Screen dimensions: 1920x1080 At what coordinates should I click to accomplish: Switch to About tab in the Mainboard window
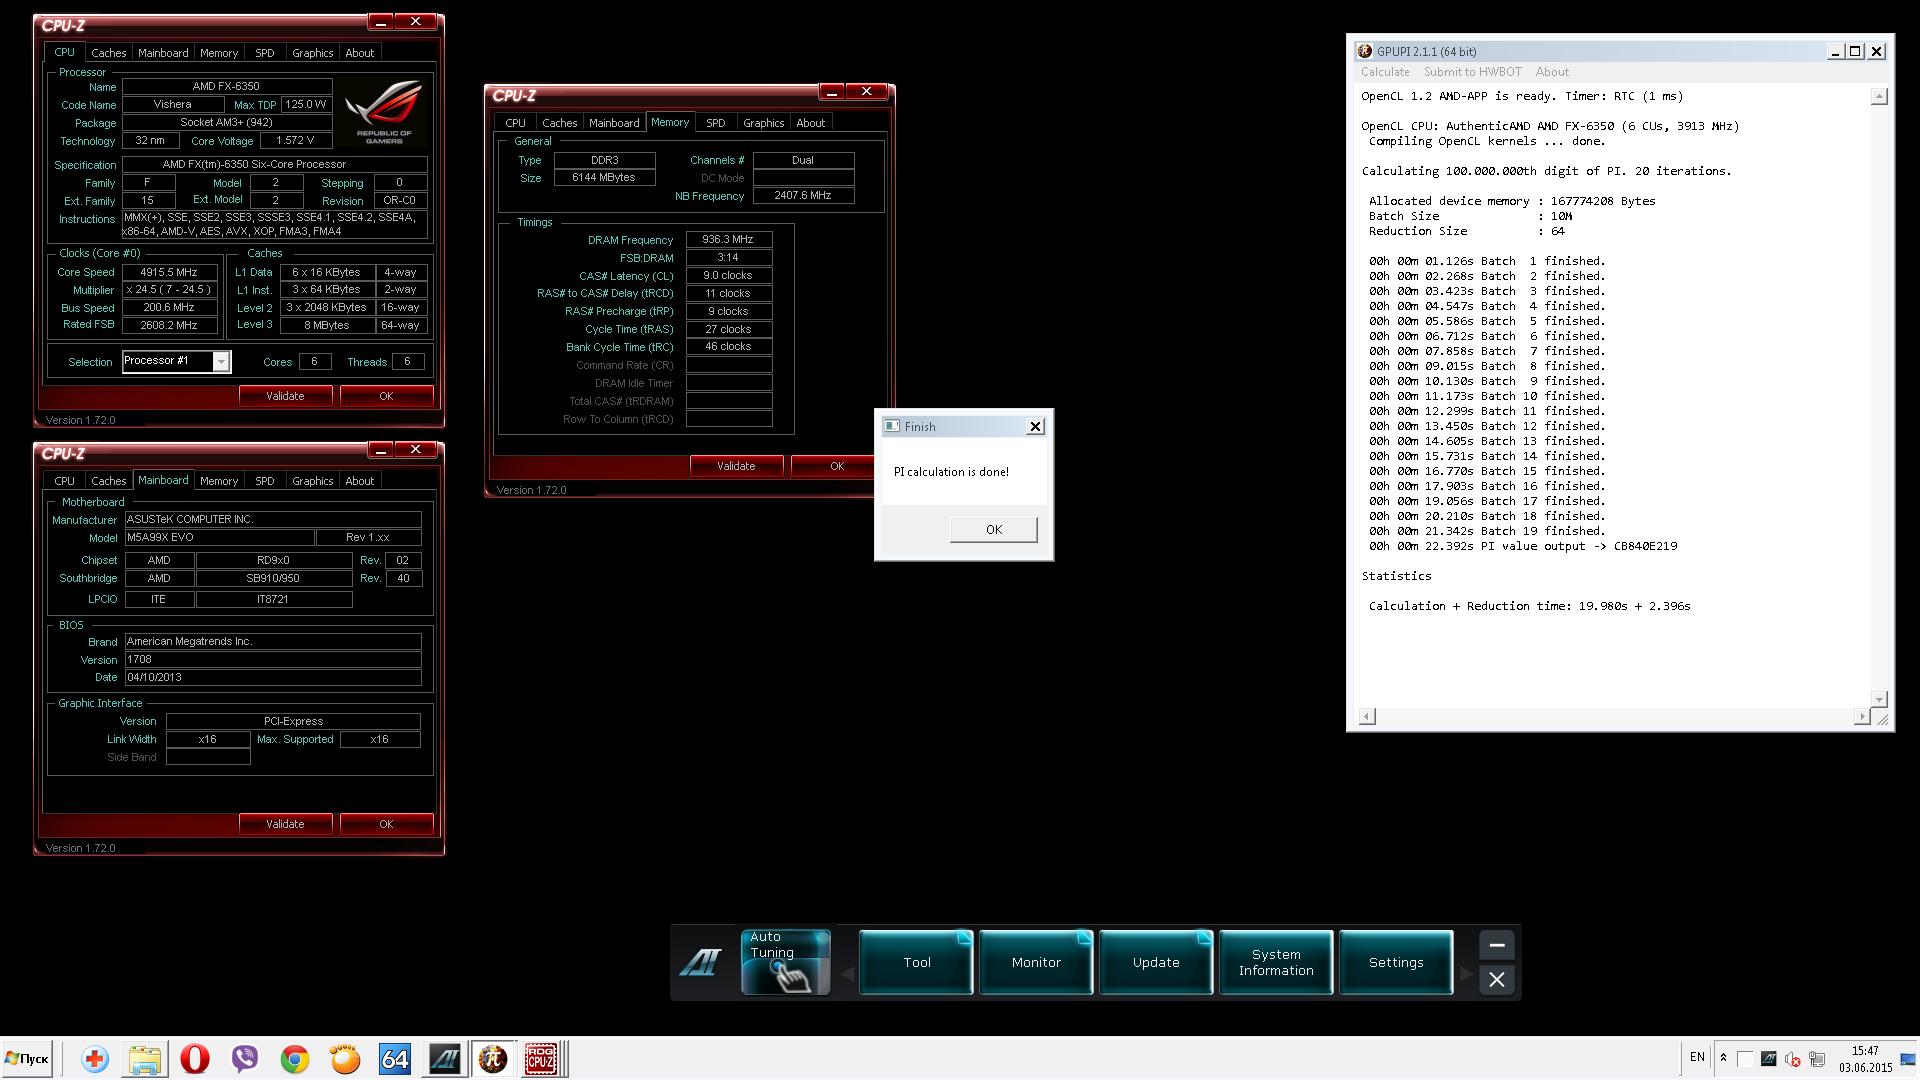point(359,481)
